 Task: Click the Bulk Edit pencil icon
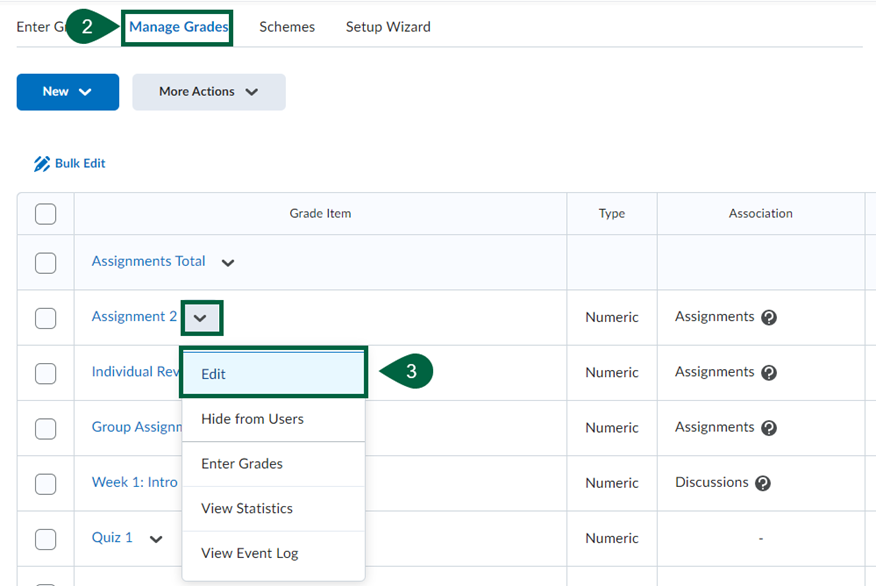42,162
